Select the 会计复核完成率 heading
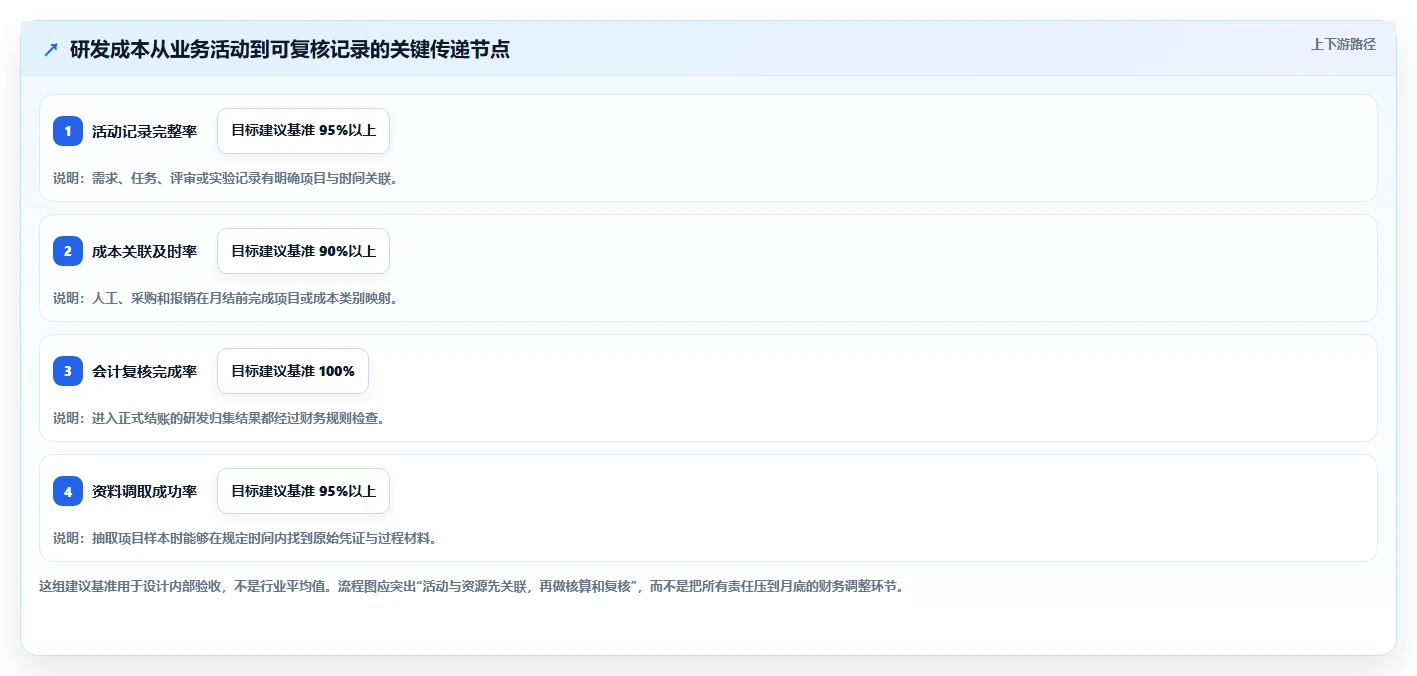The height and width of the screenshot is (676, 1417). (x=144, y=371)
